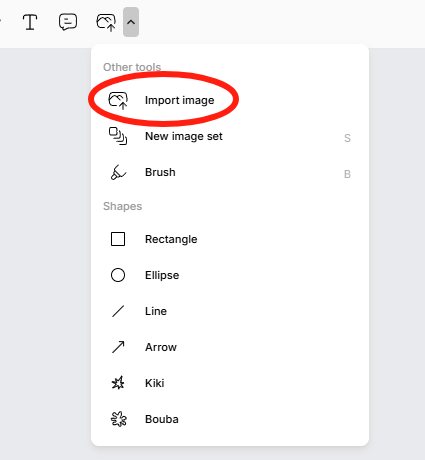This screenshot has height=460, width=425.
Task: Choose Import image from menu
Action: tap(230, 100)
